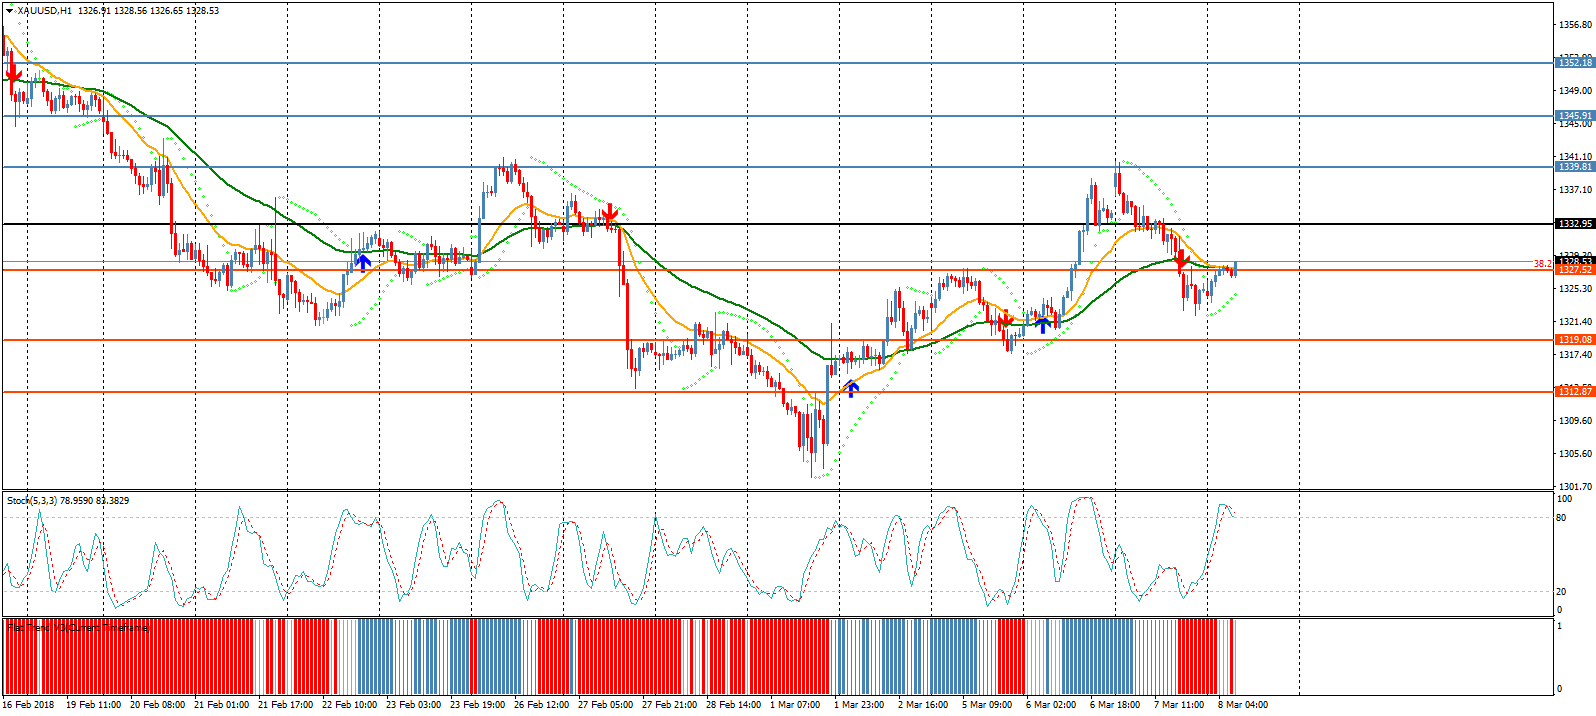Select the black 1332.95 price label
Image resolution: width=1596 pixels, height=716 pixels.
(x=1574, y=224)
